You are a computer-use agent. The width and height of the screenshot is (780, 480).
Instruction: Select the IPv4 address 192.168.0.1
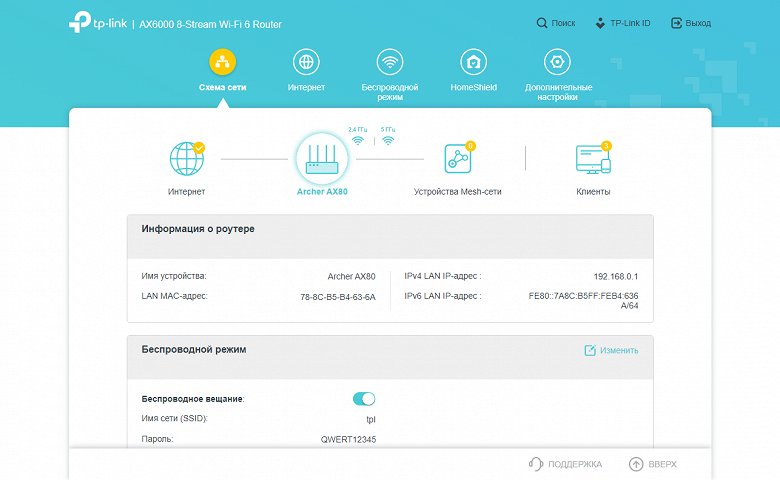(616, 277)
